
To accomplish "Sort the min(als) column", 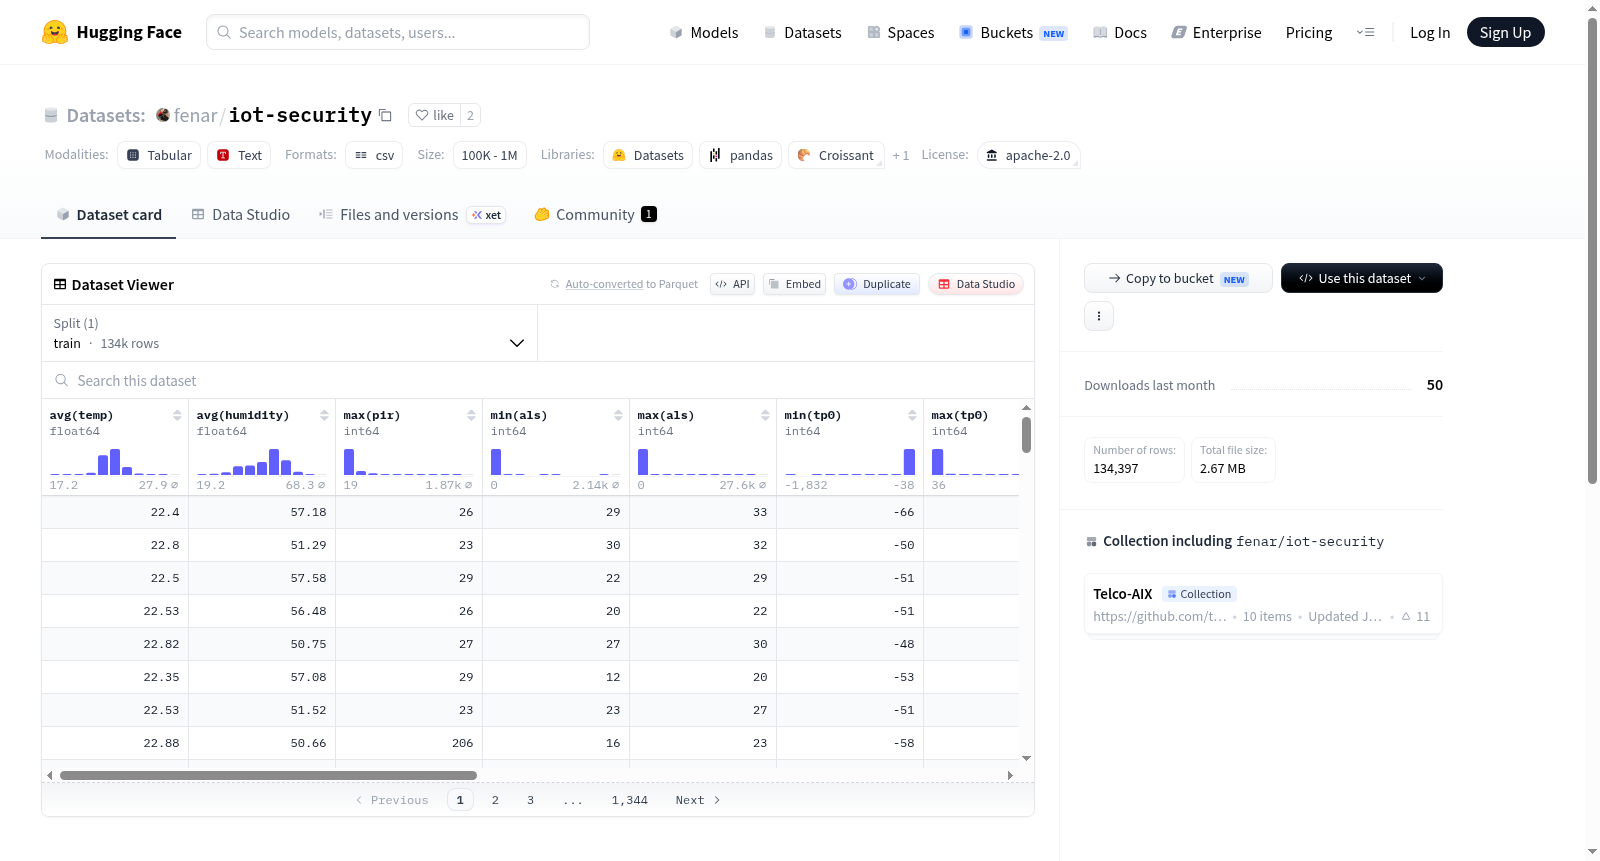I will tap(618, 415).
